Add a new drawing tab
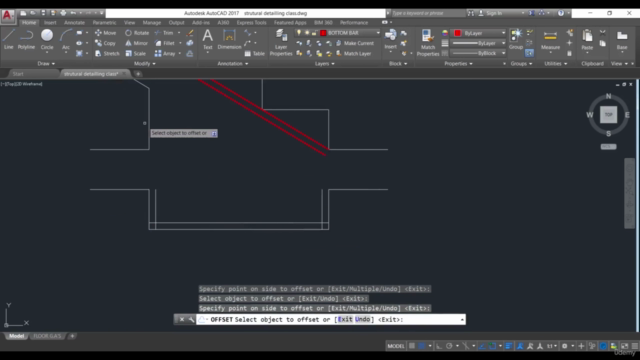 click(x=138, y=74)
